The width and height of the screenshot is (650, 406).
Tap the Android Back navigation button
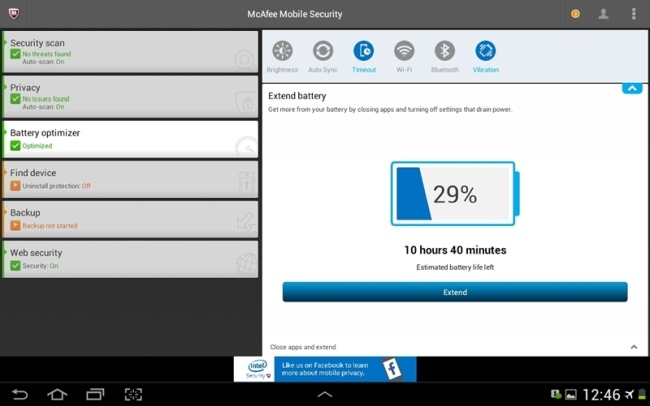click(19, 394)
